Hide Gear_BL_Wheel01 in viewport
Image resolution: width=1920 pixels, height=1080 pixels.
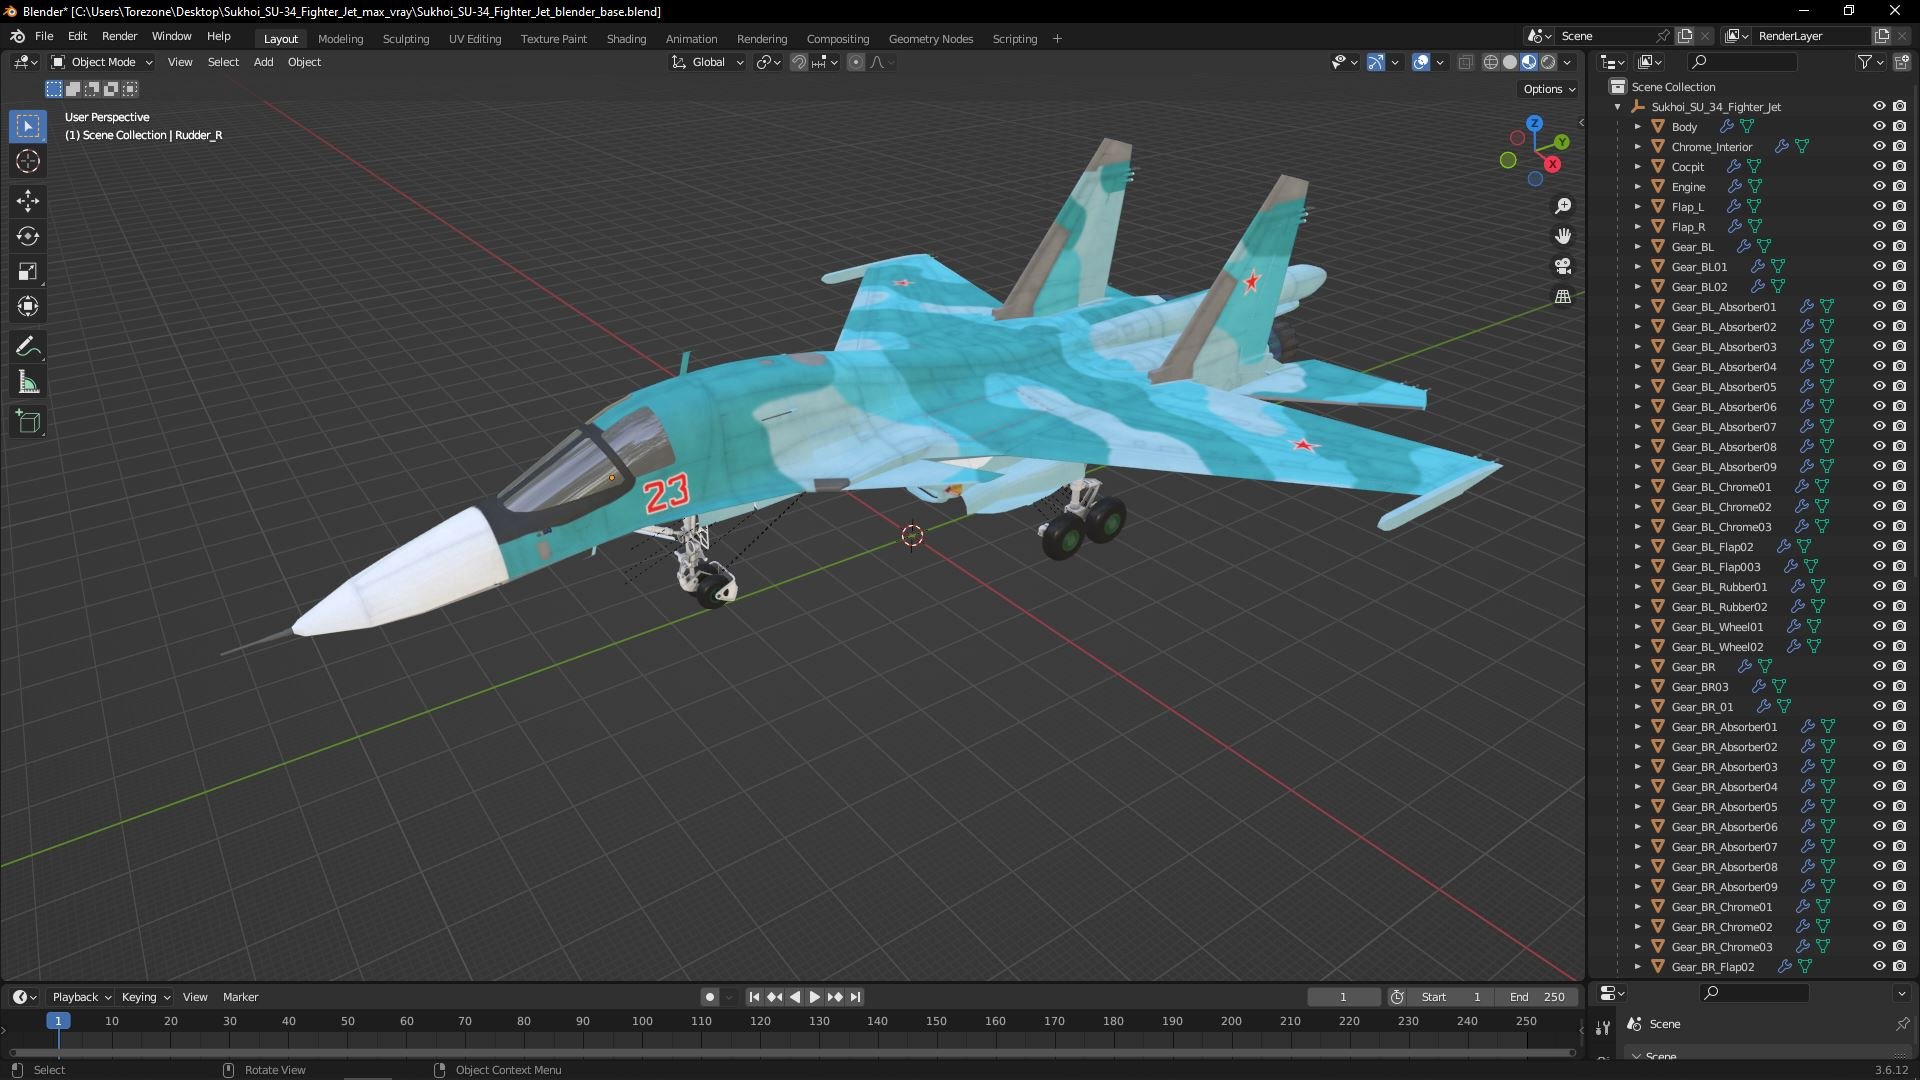coord(1879,627)
